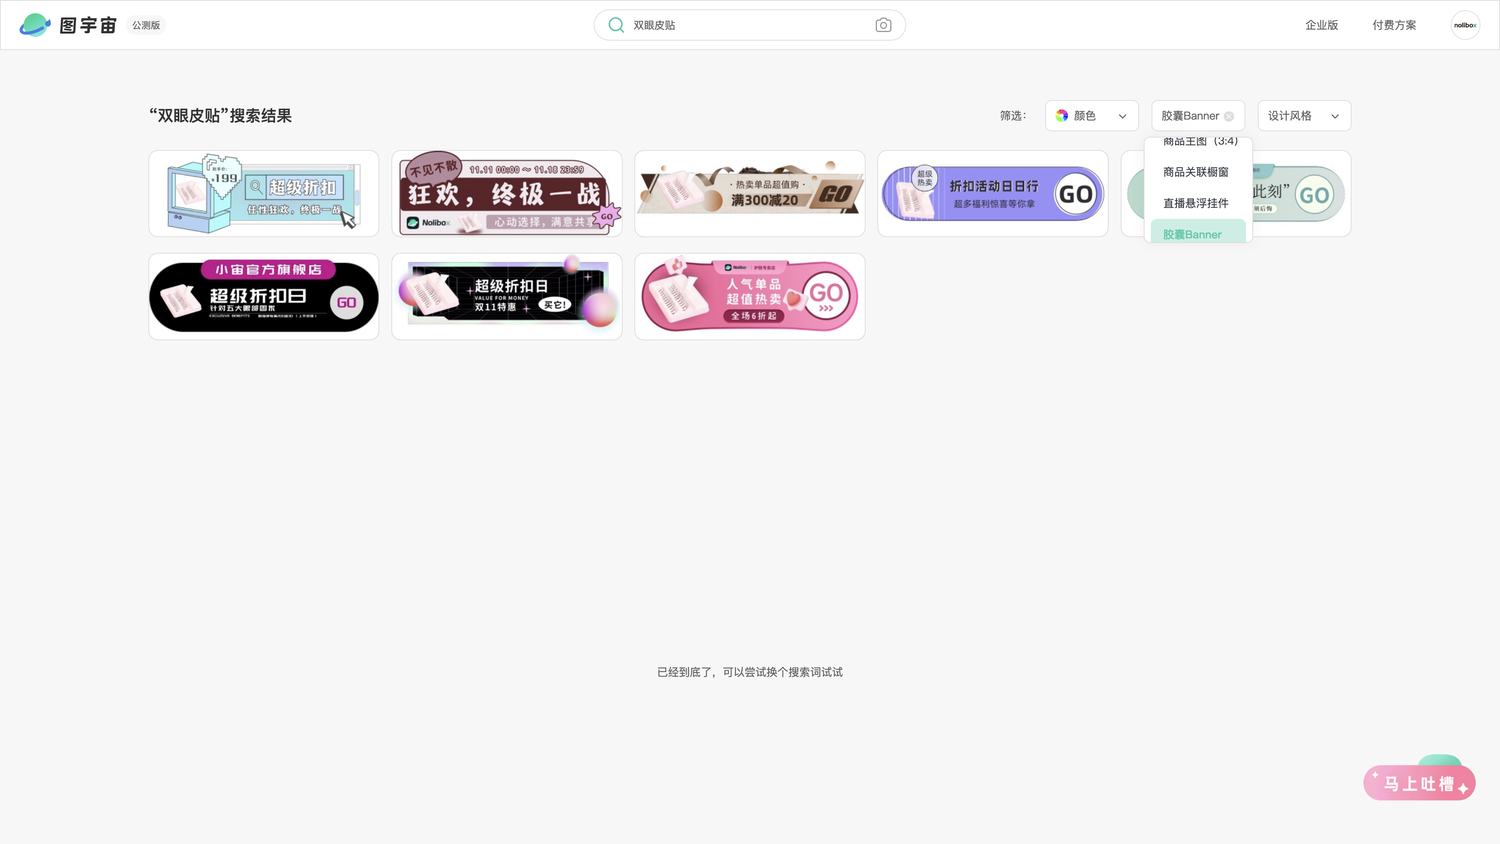Select 商品主图 (3:4) option
Viewport: 1500px width, 844px height.
(1199, 144)
